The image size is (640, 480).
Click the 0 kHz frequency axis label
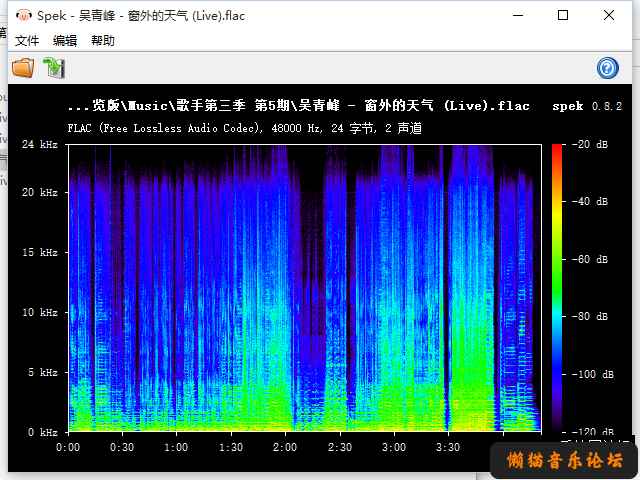tap(42, 432)
